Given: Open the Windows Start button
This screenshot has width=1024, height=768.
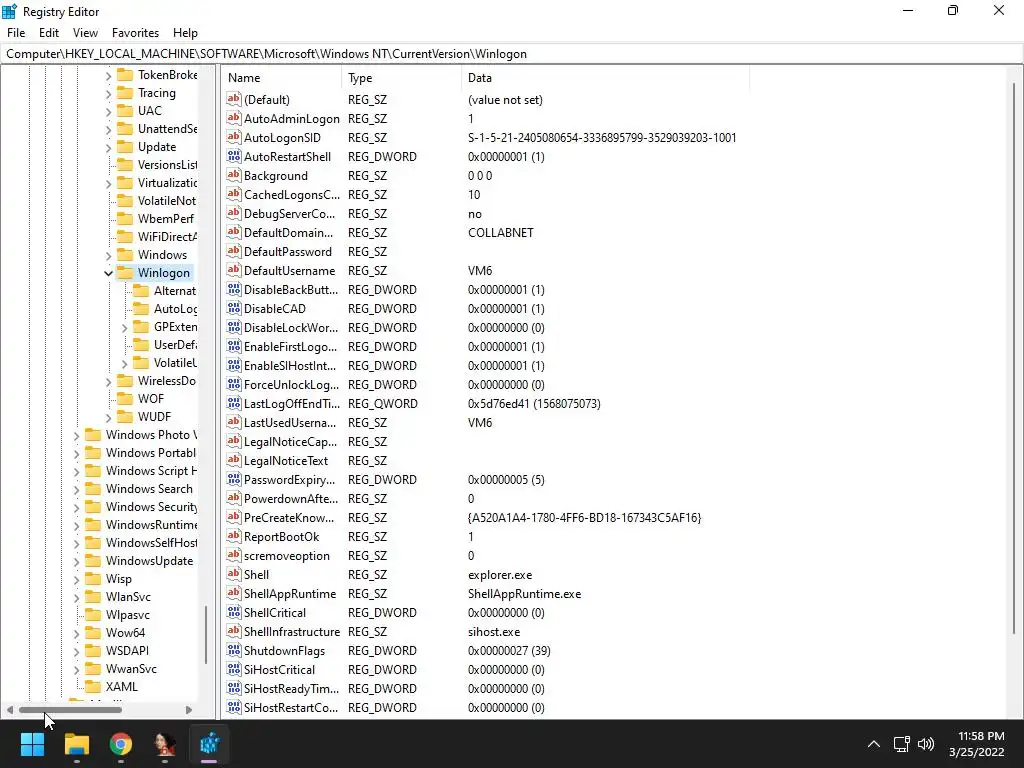Looking at the screenshot, I should (x=32, y=743).
